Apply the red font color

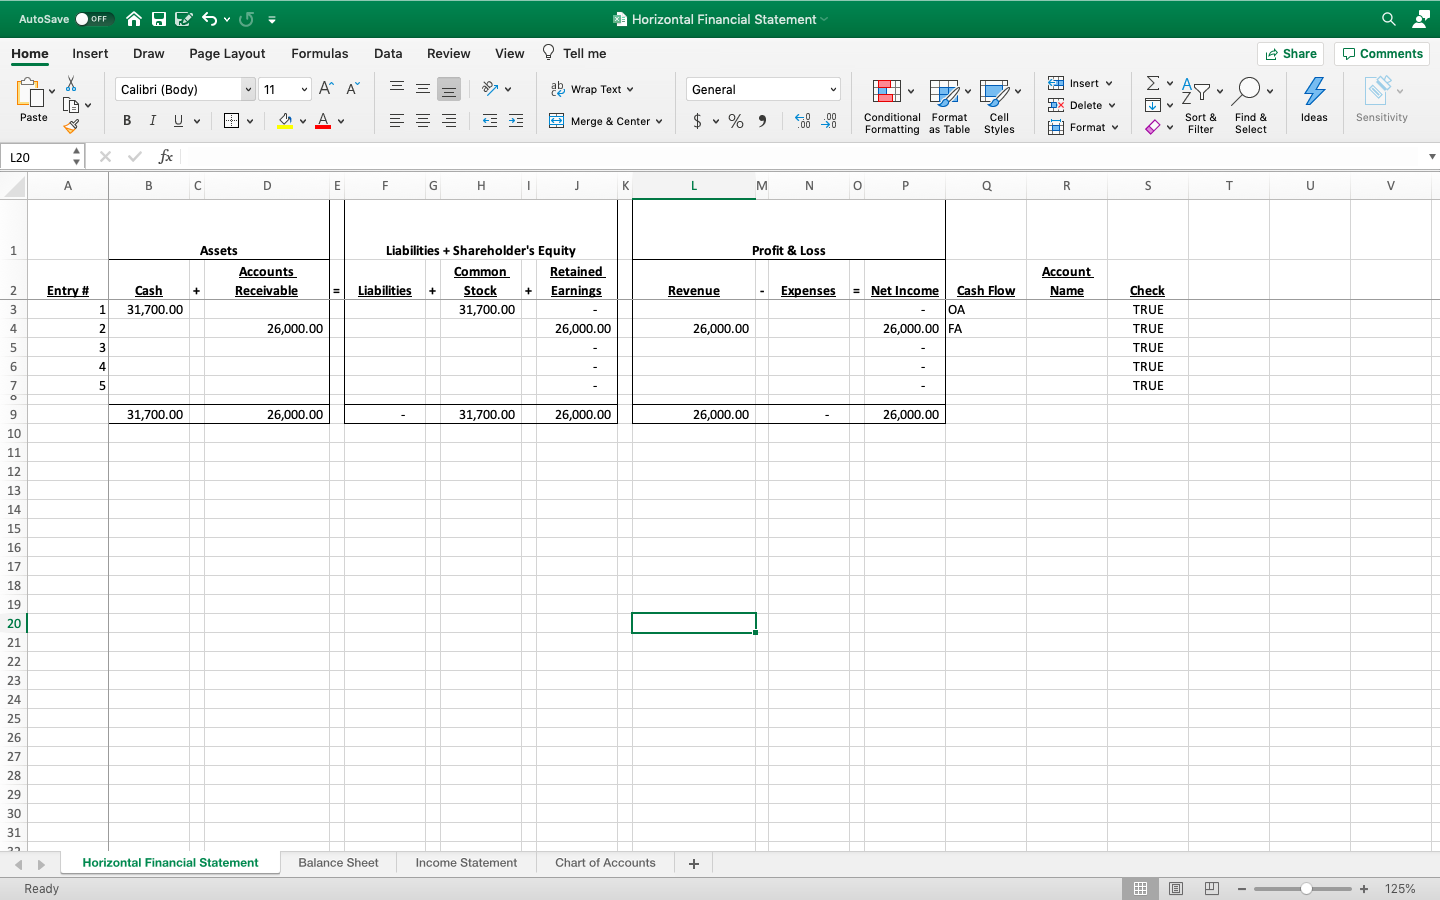tap(323, 121)
